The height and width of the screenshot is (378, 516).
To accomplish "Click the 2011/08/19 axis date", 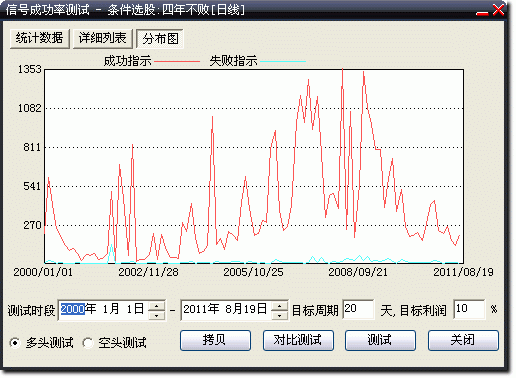I will click(463, 272).
